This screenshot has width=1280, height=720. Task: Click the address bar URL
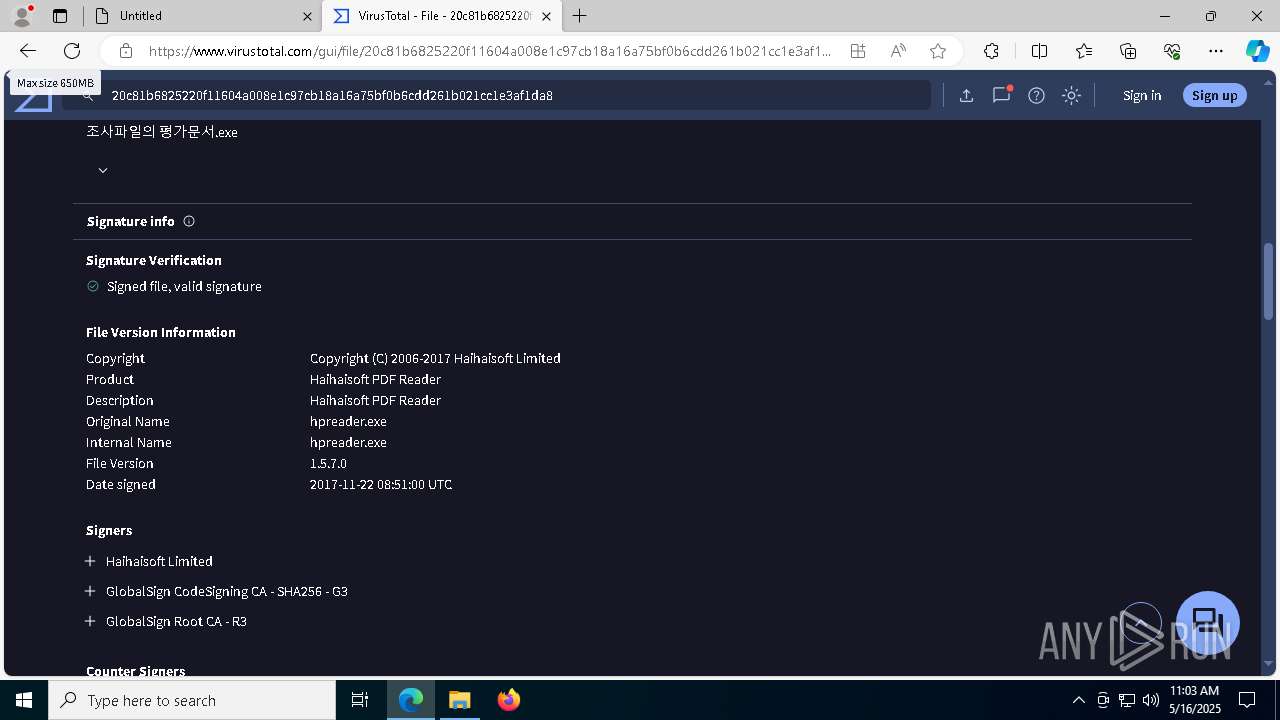pos(490,51)
